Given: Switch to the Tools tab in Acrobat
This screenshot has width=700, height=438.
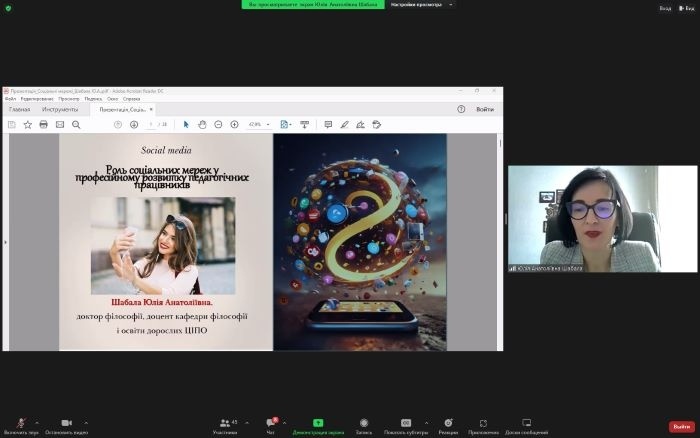Looking at the screenshot, I should [x=60, y=109].
